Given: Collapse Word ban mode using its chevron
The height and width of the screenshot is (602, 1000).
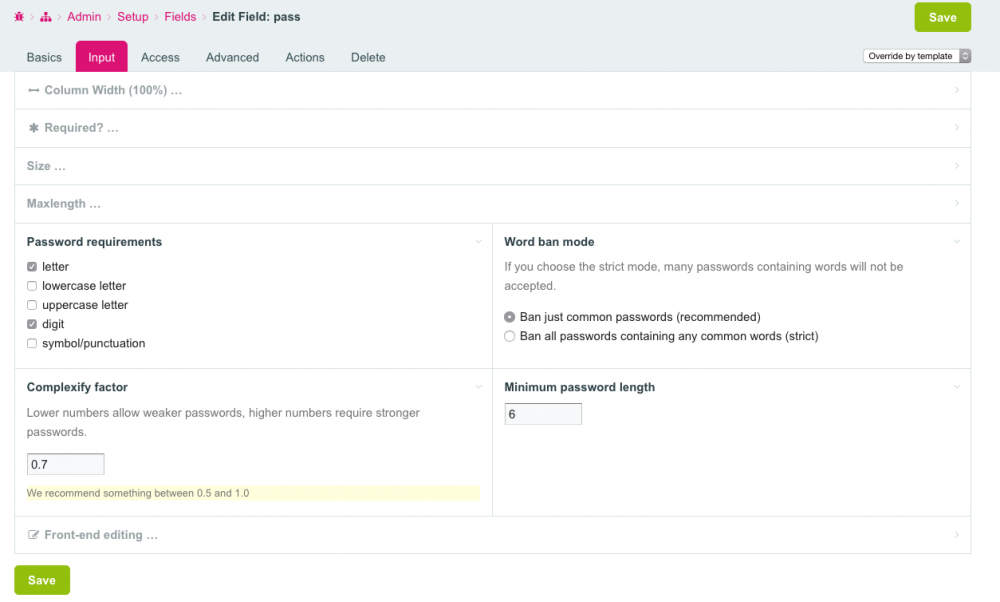Looking at the screenshot, I should tap(957, 242).
